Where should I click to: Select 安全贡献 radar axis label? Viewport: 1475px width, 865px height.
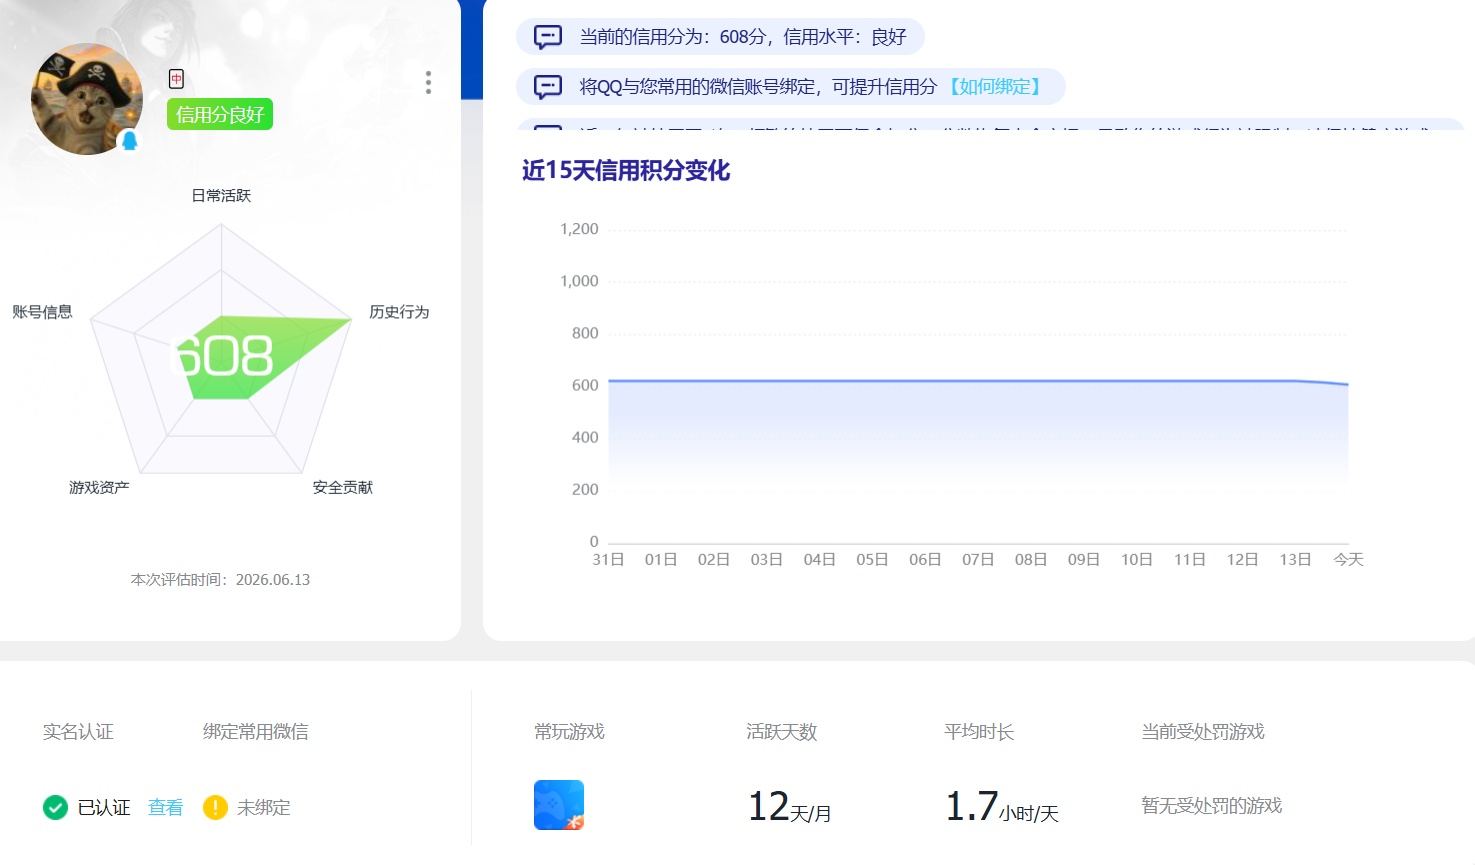coord(342,488)
